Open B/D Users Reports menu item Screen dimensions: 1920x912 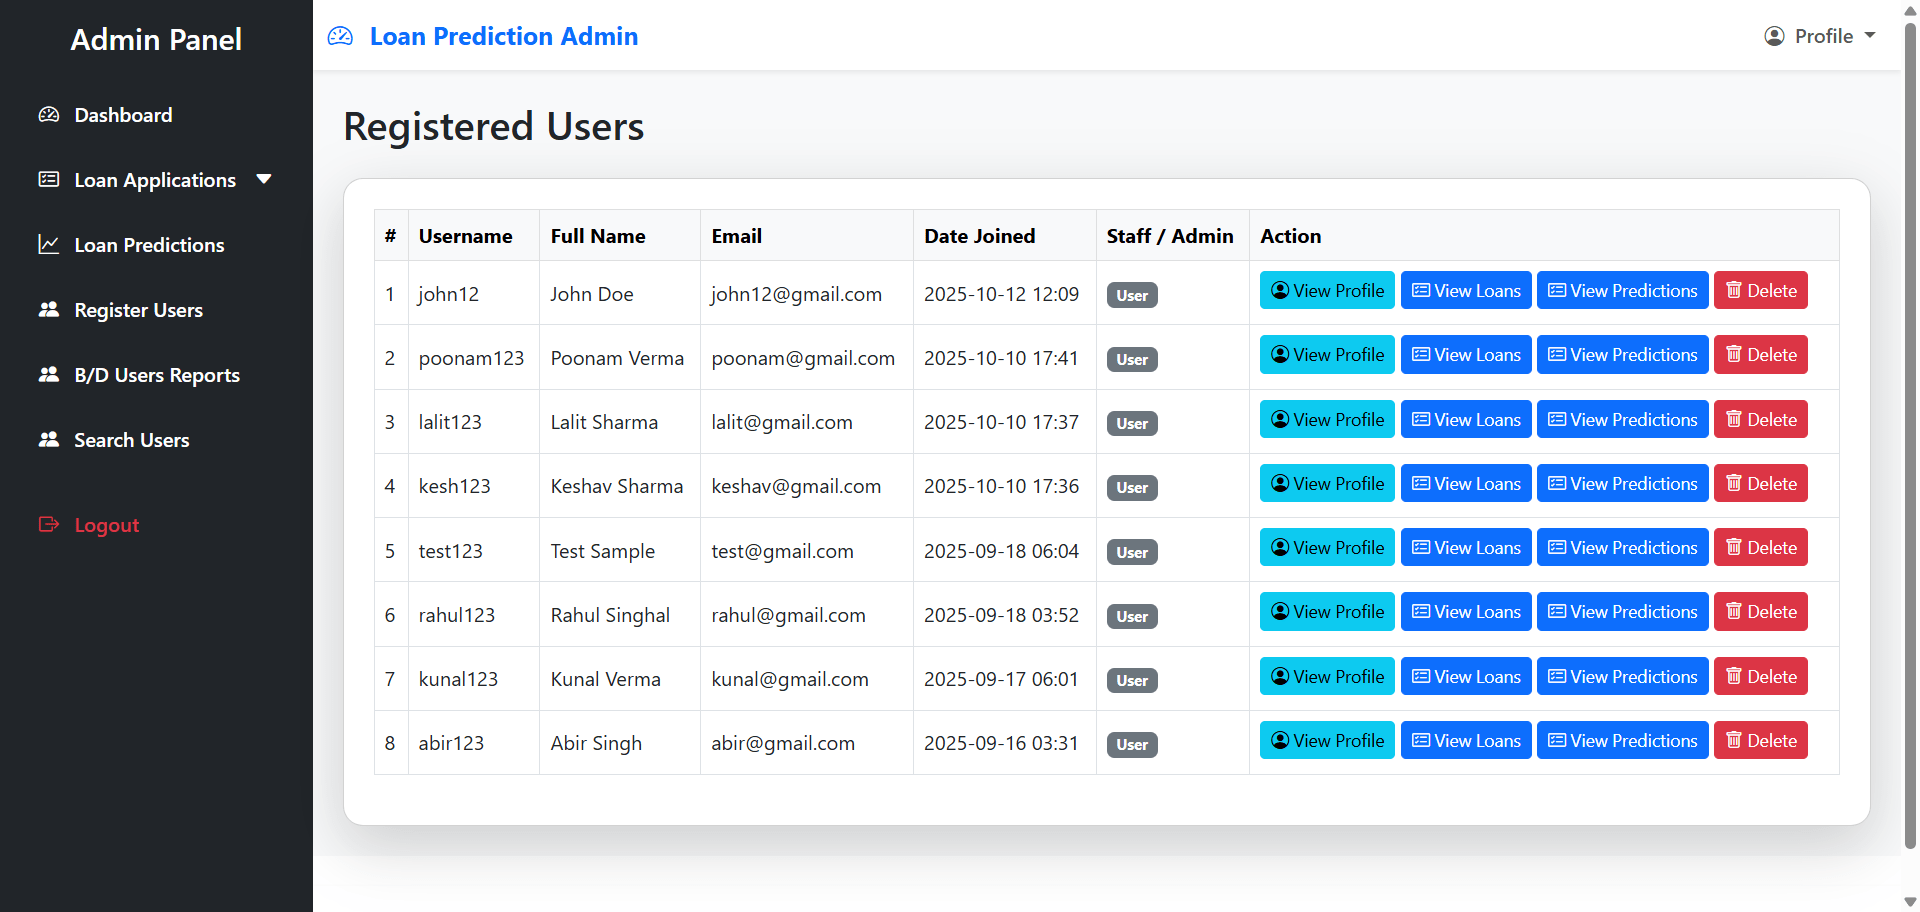(x=157, y=375)
